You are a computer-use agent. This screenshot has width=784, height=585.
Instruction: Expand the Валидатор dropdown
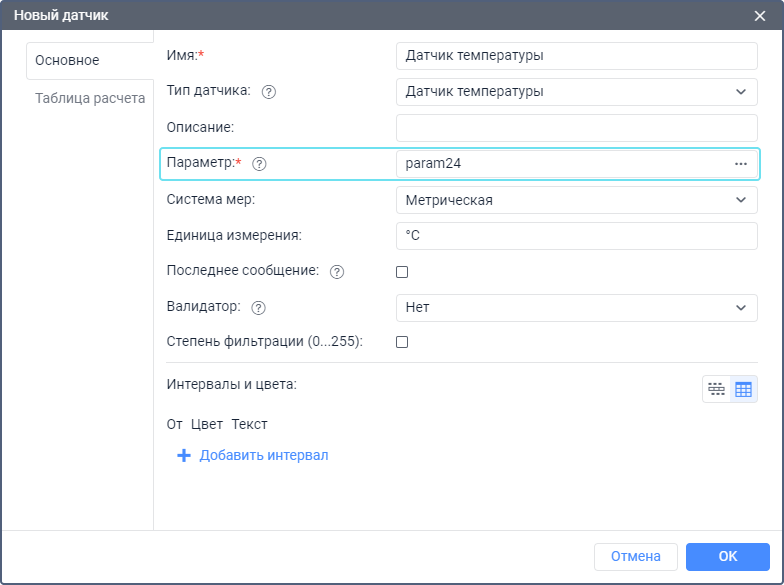[x=576, y=308]
